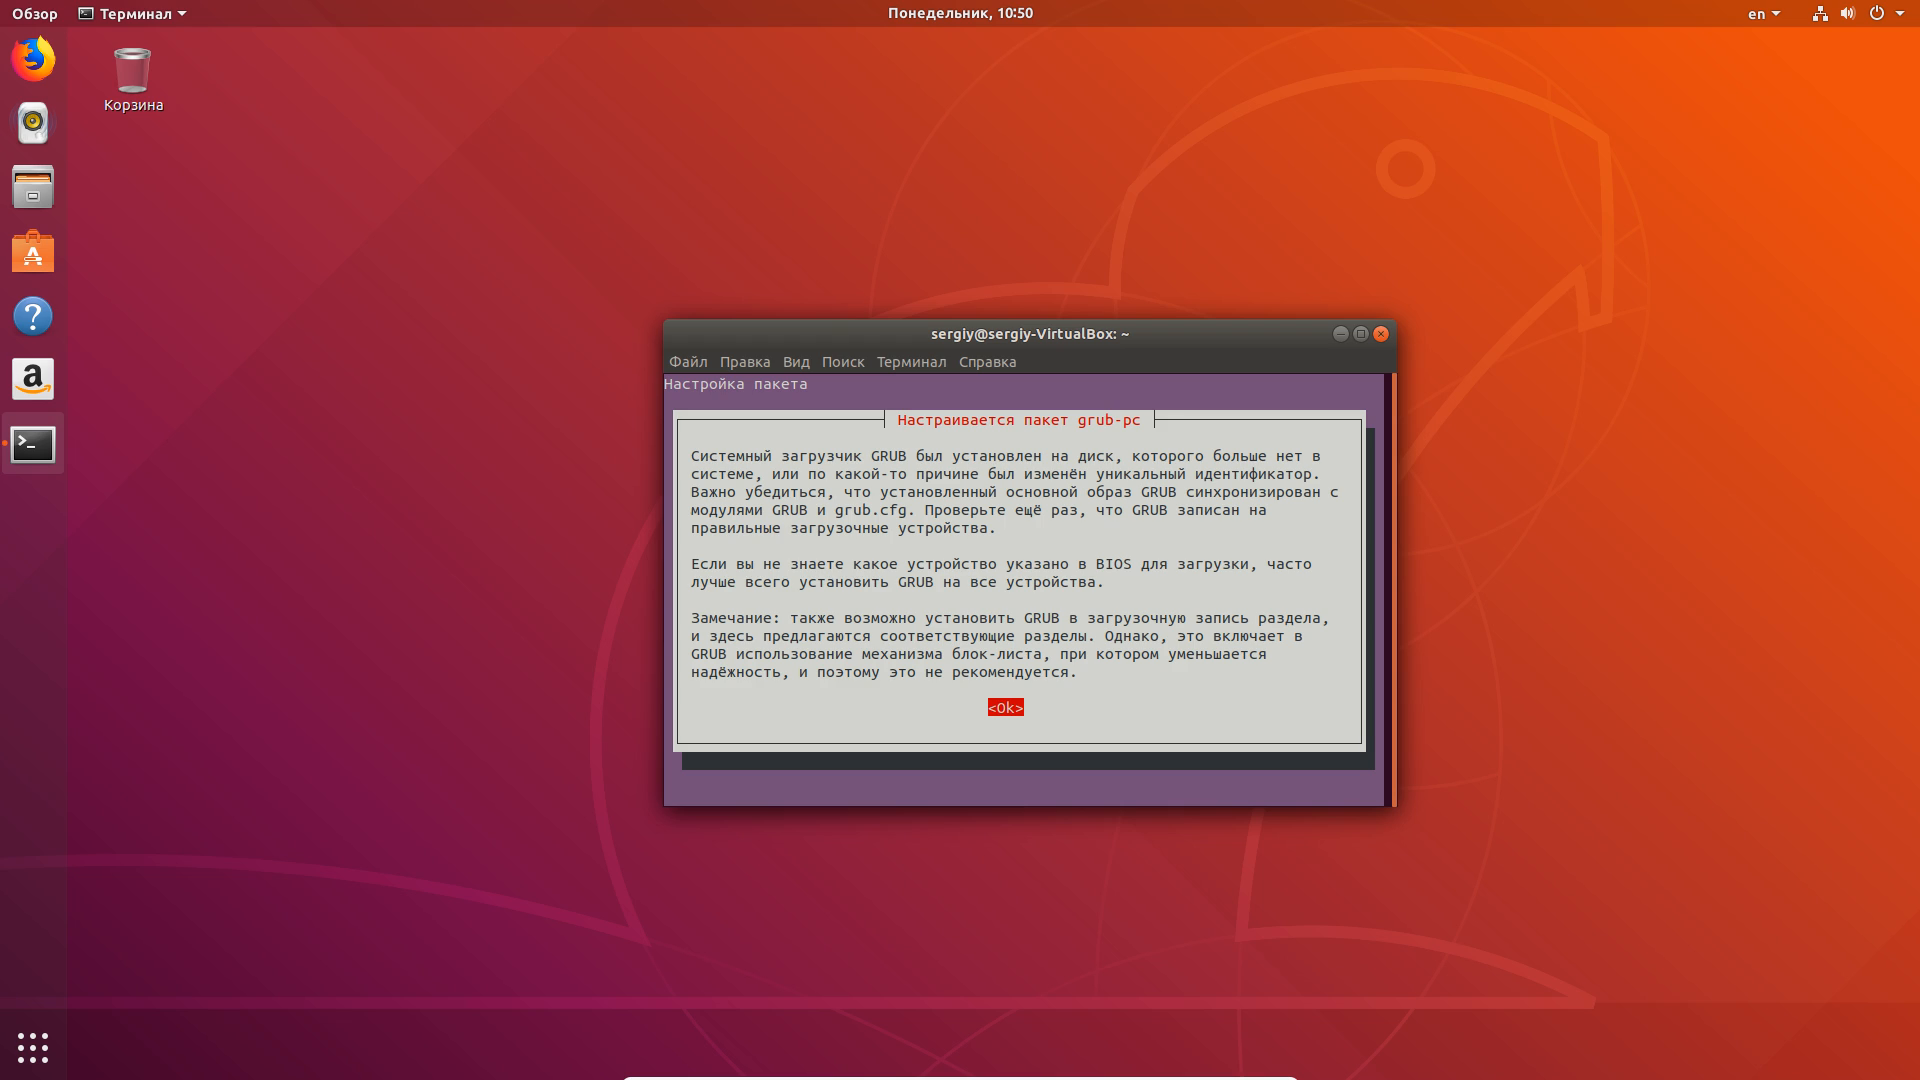Open the Файл menu in terminal
The height and width of the screenshot is (1080, 1920).
pyautogui.click(x=688, y=362)
